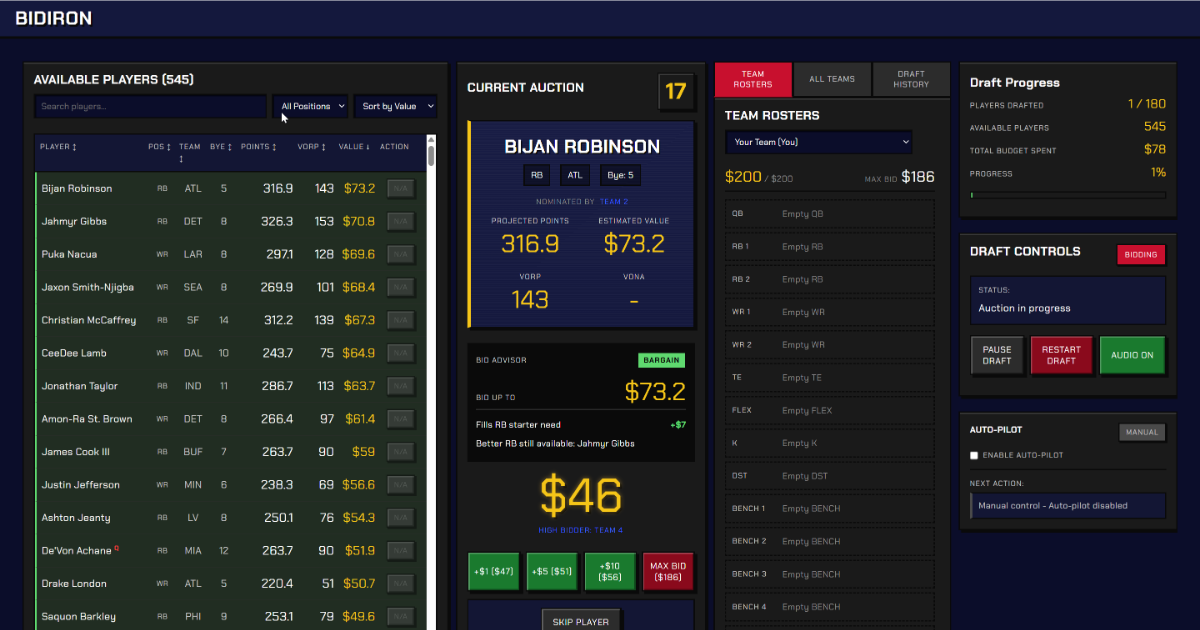This screenshot has width=1200, height=630.
Task: Click the current bid $46 amount
Action: click(x=581, y=495)
